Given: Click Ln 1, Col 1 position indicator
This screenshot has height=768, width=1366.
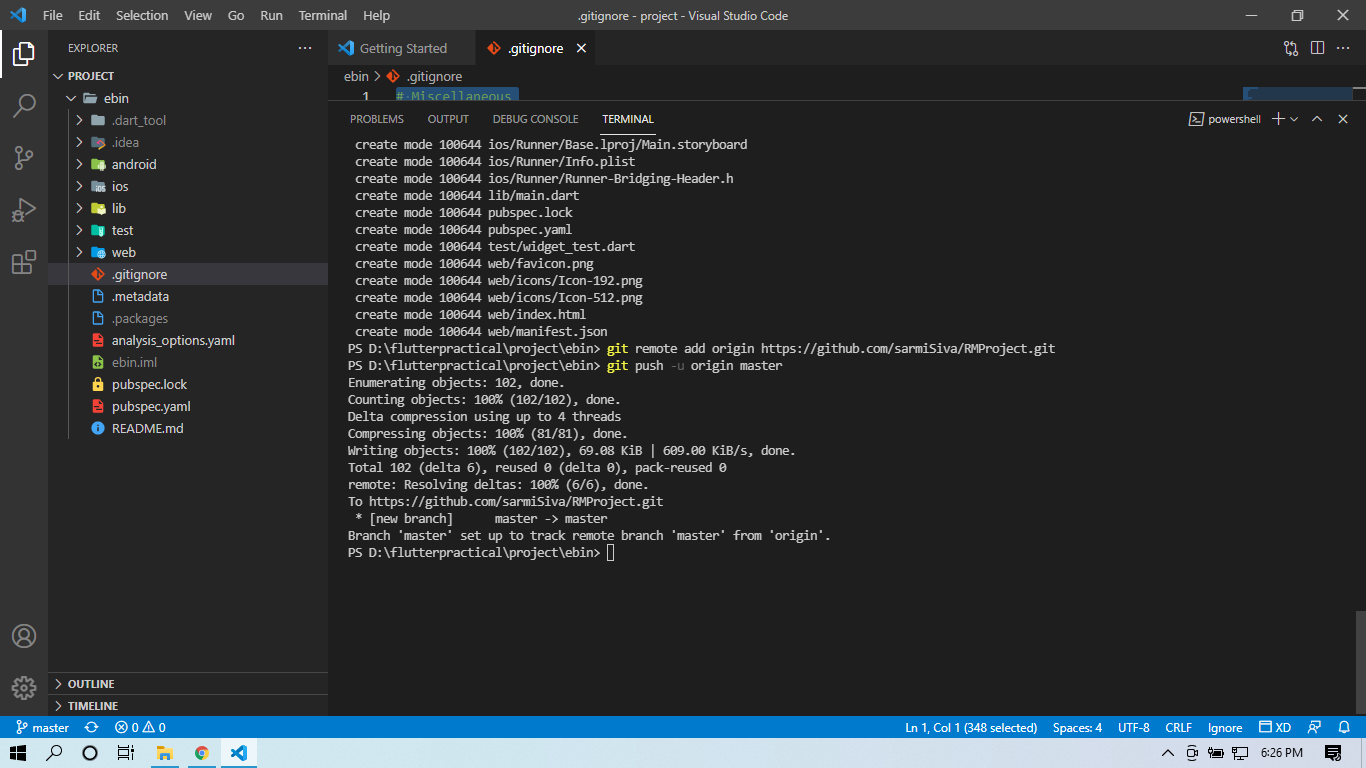Looking at the screenshot, I should coord(971,728).
